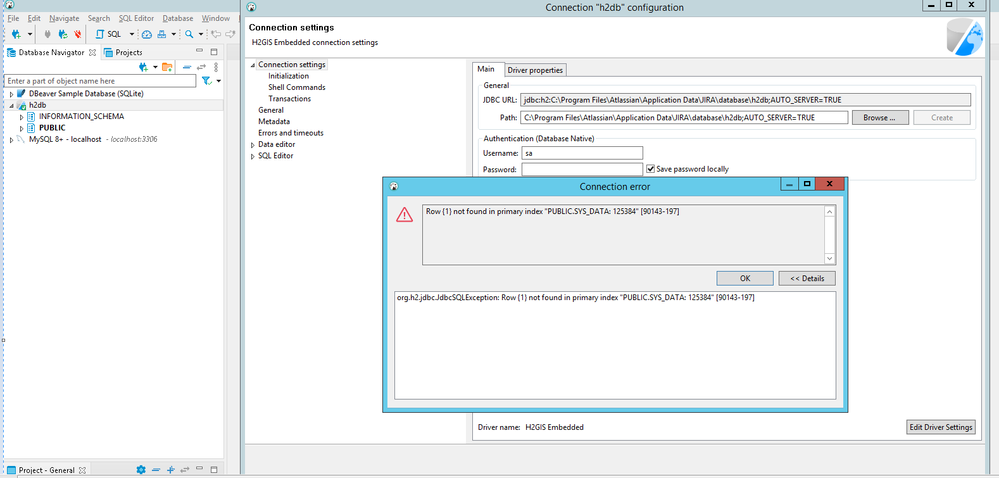
Task: Close the Project - General tab
Action: point(82,470)
